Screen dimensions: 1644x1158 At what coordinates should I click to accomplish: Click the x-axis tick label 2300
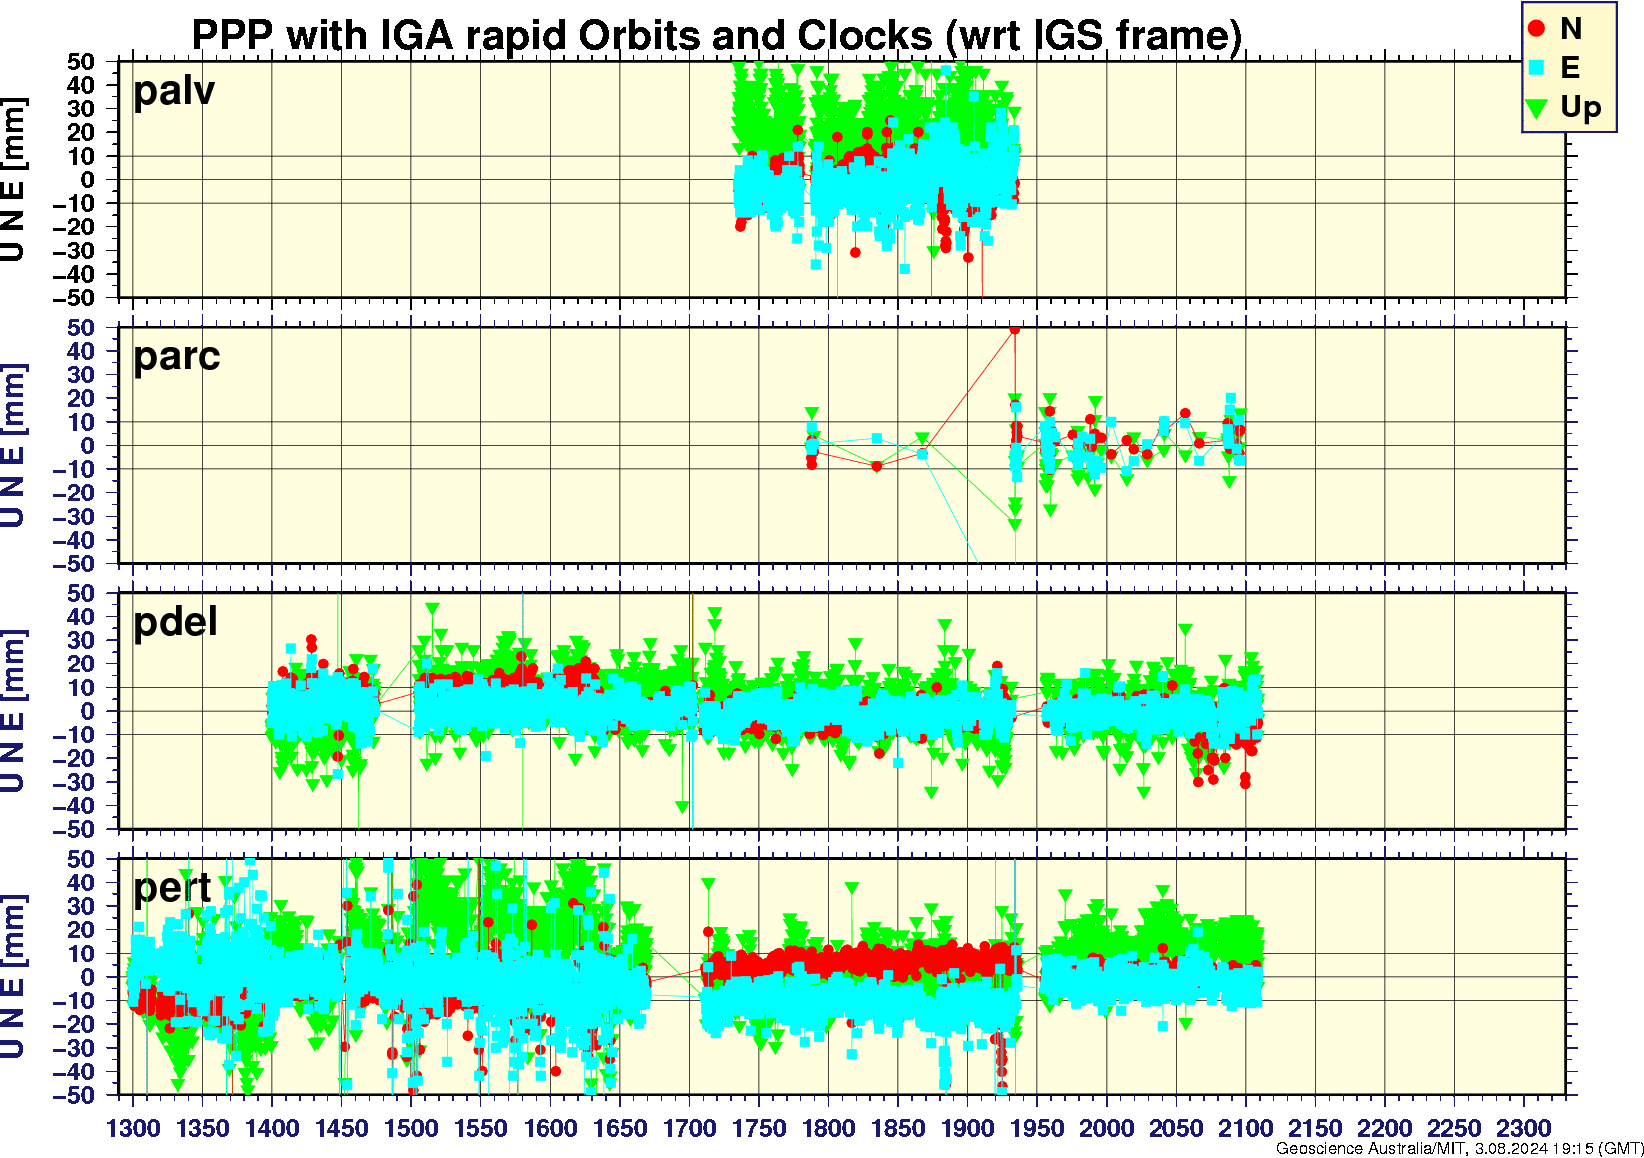[x=1524, y=1129]
